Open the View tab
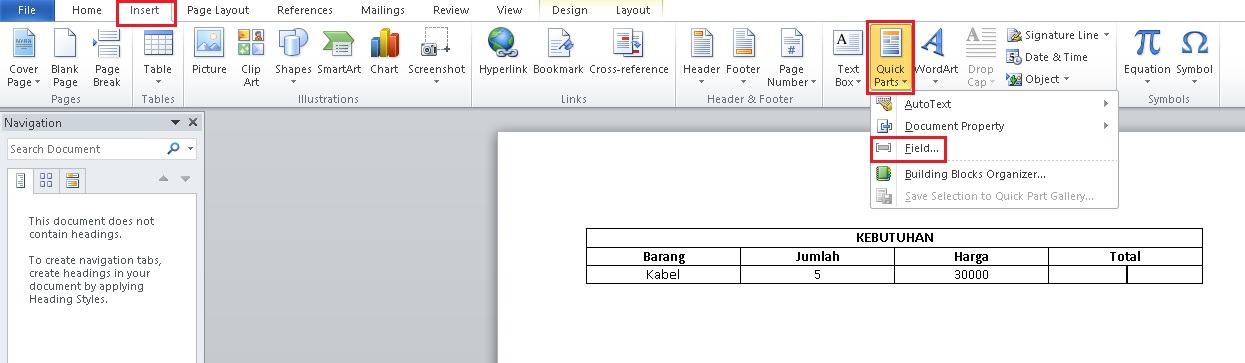The image size is (1245, 363). point(509,10)
